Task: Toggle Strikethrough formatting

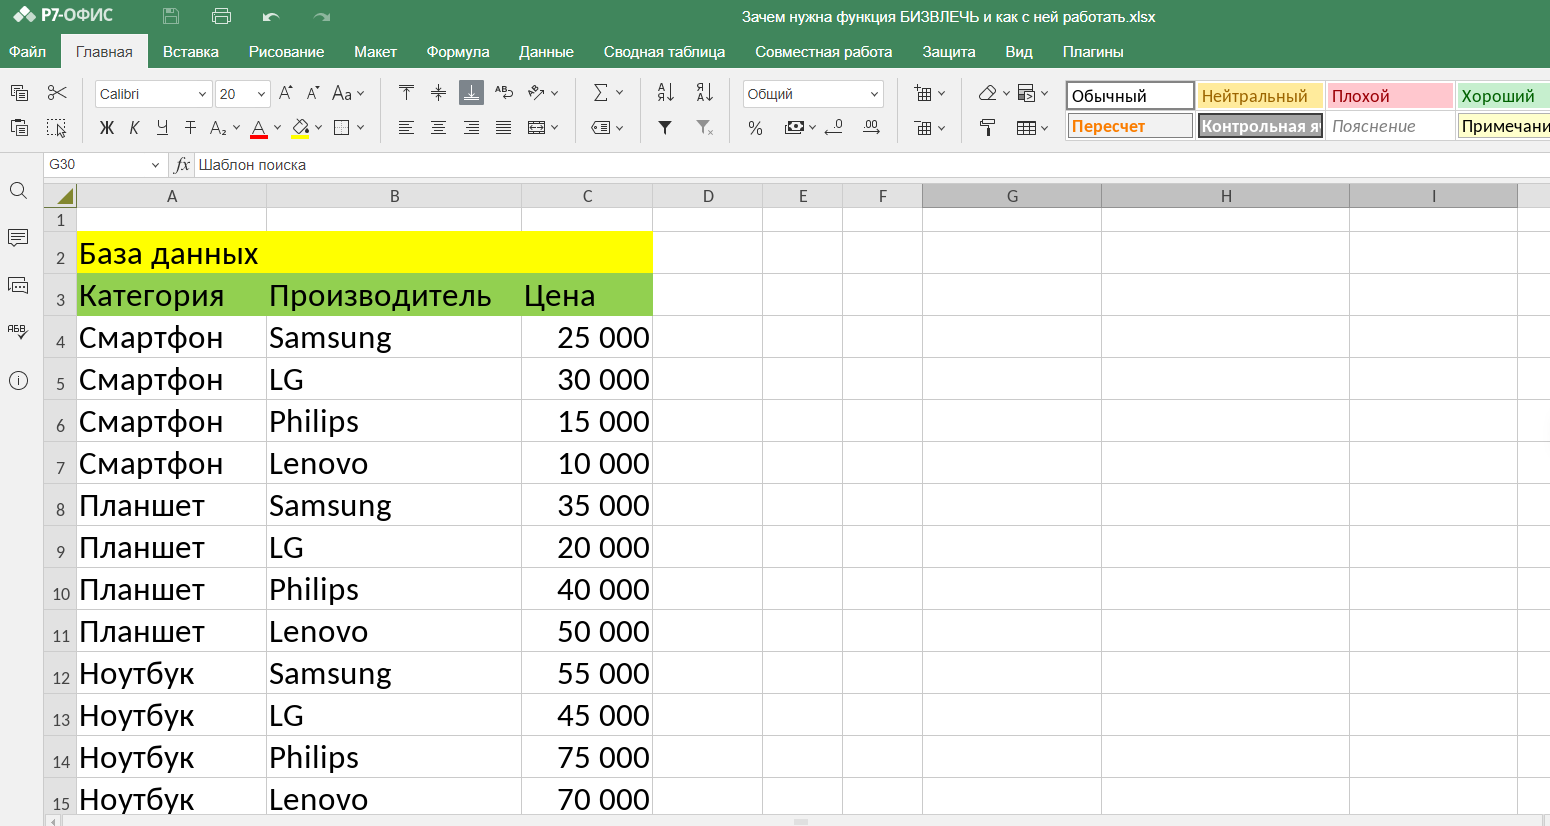Action: point(190,128)
